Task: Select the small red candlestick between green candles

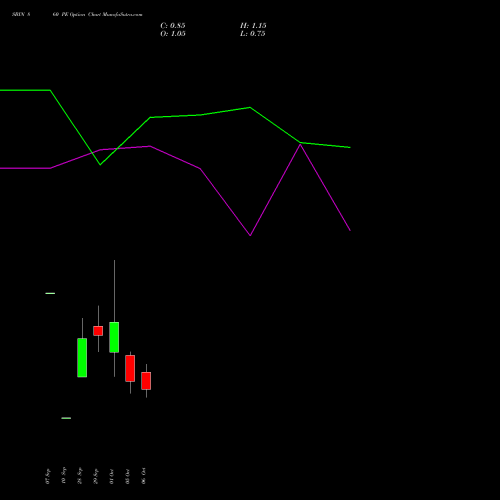Action: (98, 331)
